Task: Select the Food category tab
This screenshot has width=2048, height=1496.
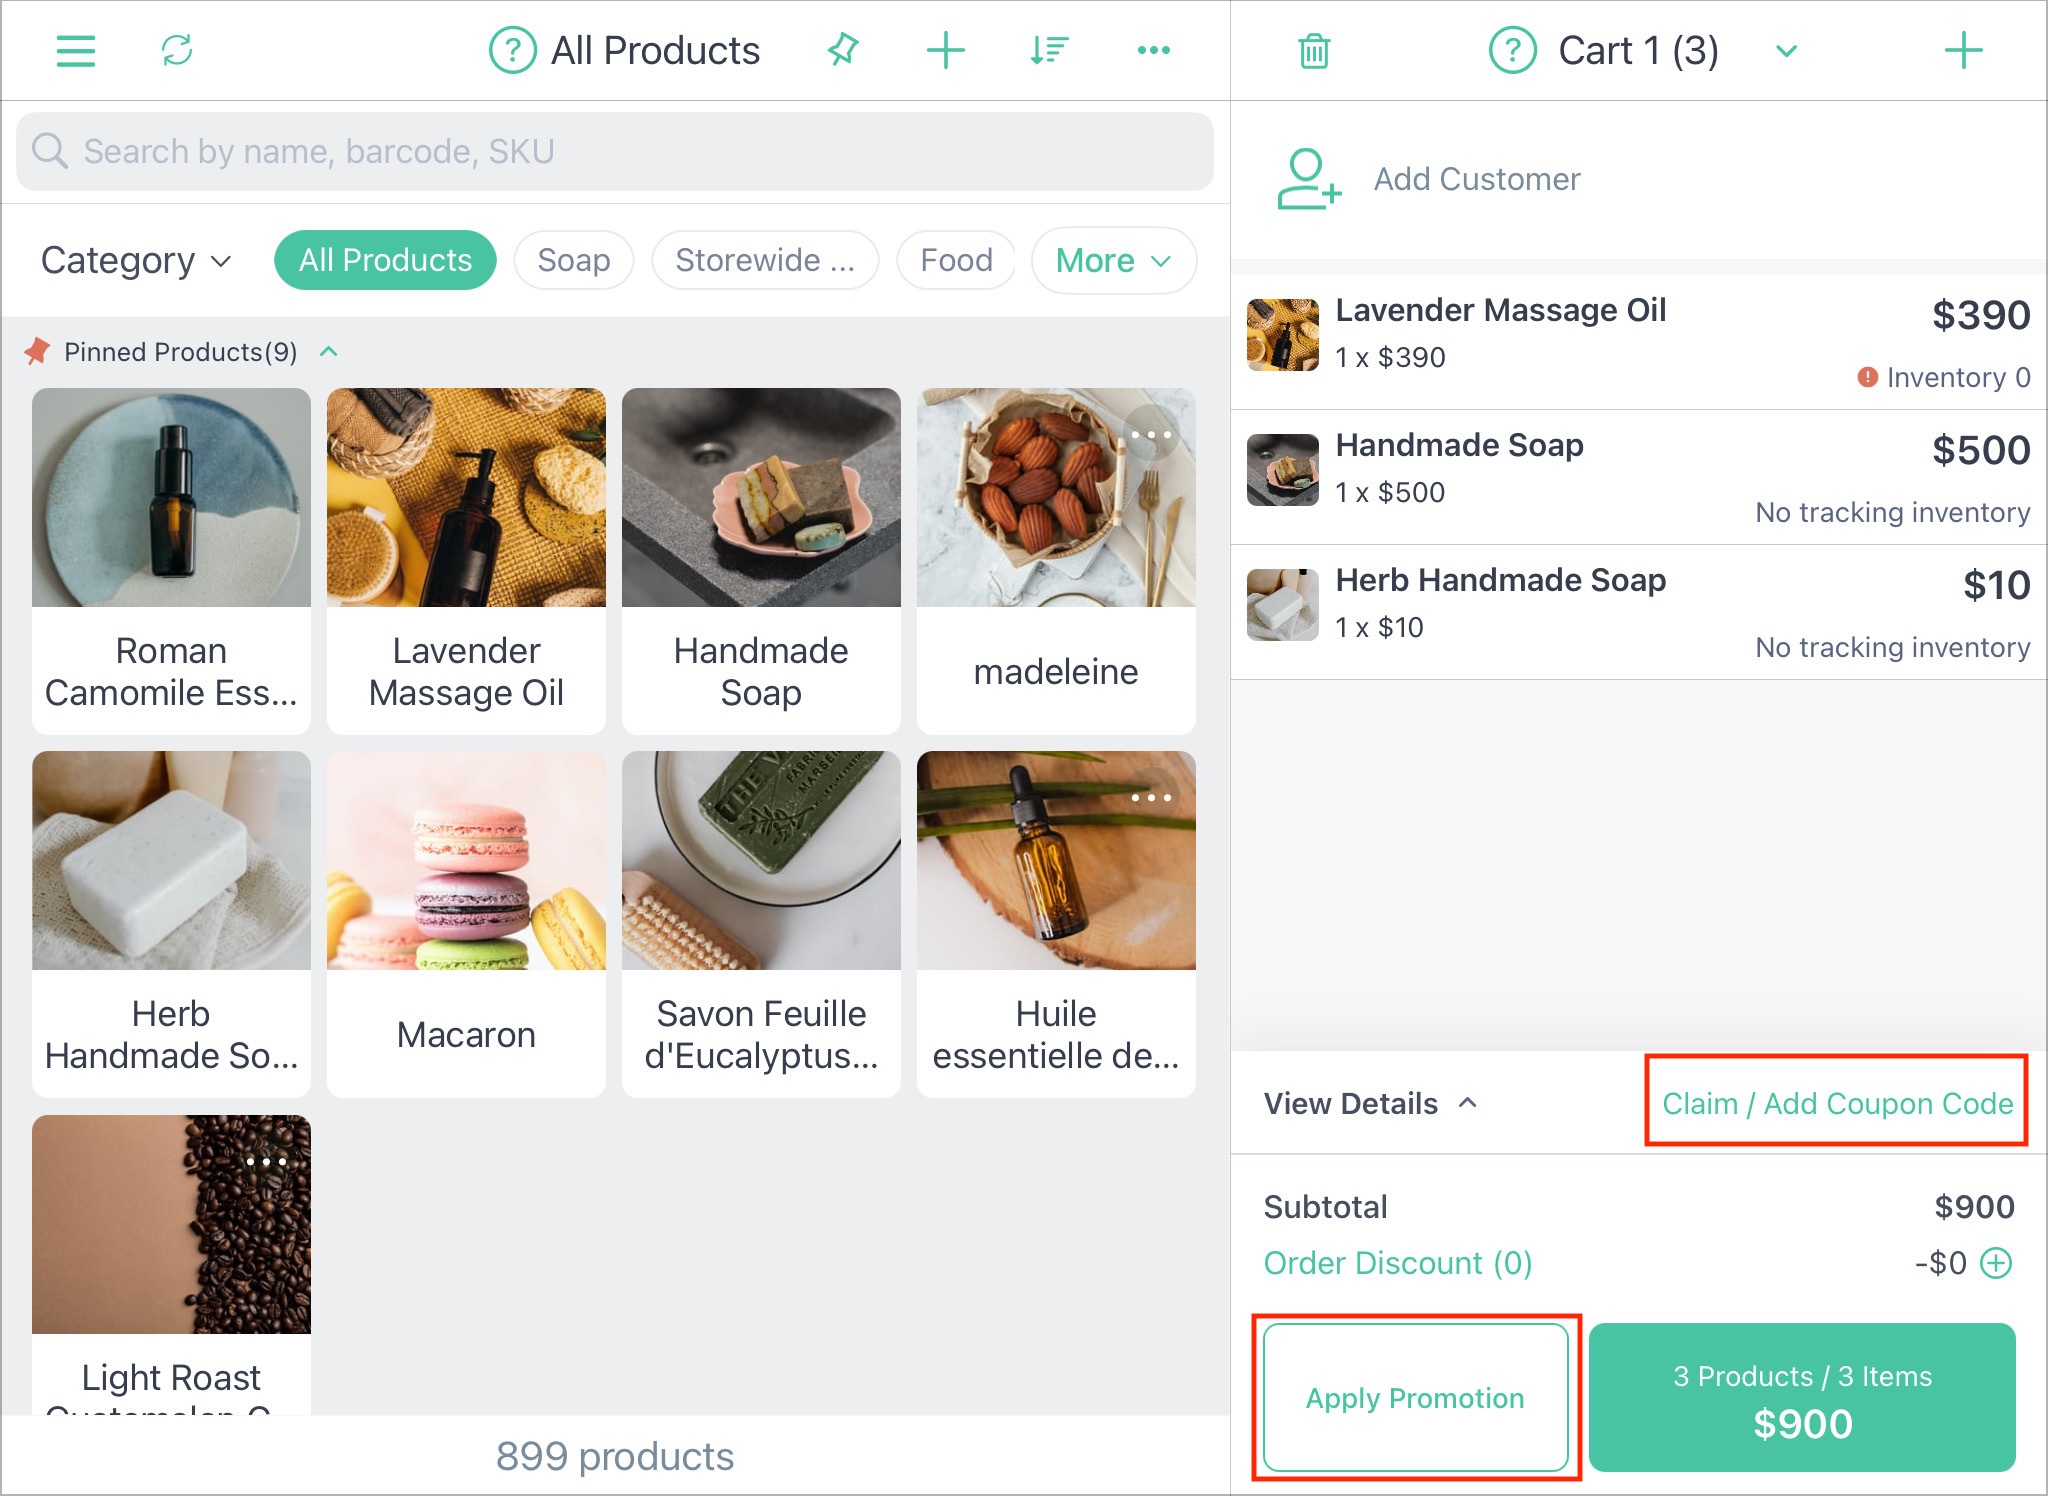Action: (956, 261)
